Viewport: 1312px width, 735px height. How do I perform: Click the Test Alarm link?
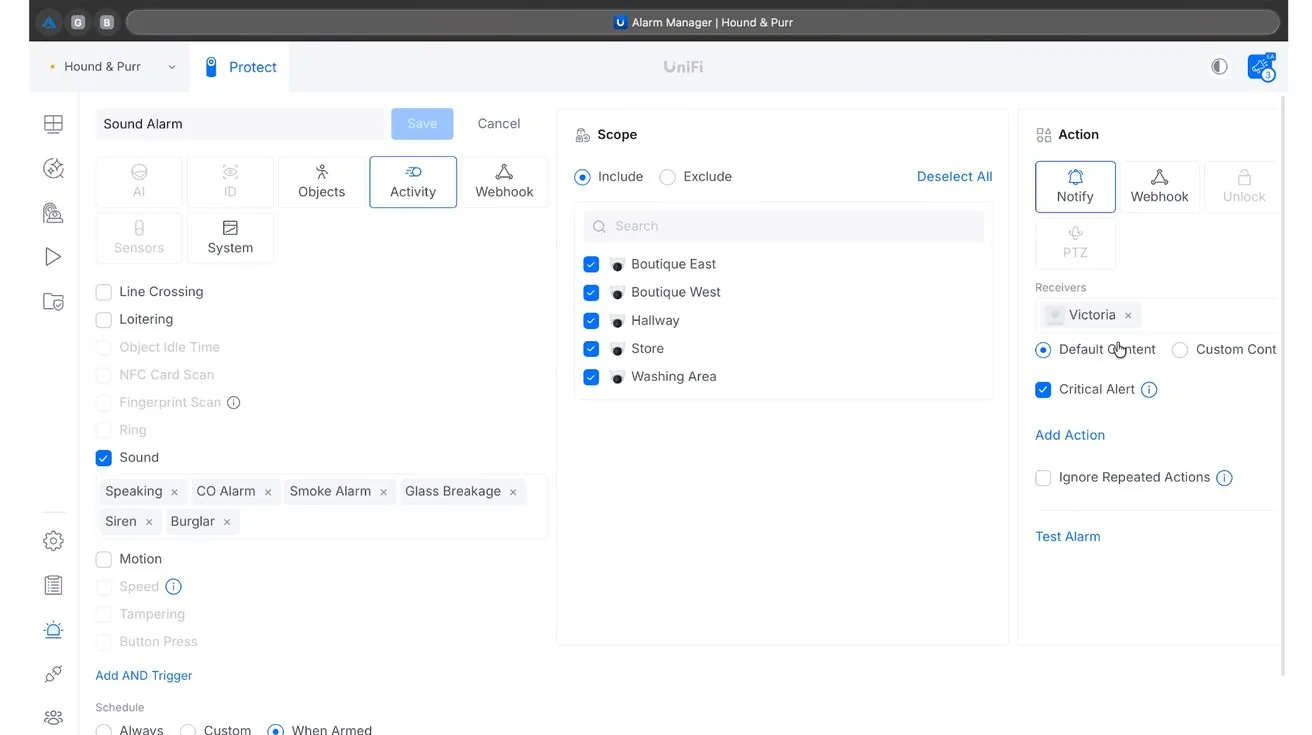pos(1068,537)
